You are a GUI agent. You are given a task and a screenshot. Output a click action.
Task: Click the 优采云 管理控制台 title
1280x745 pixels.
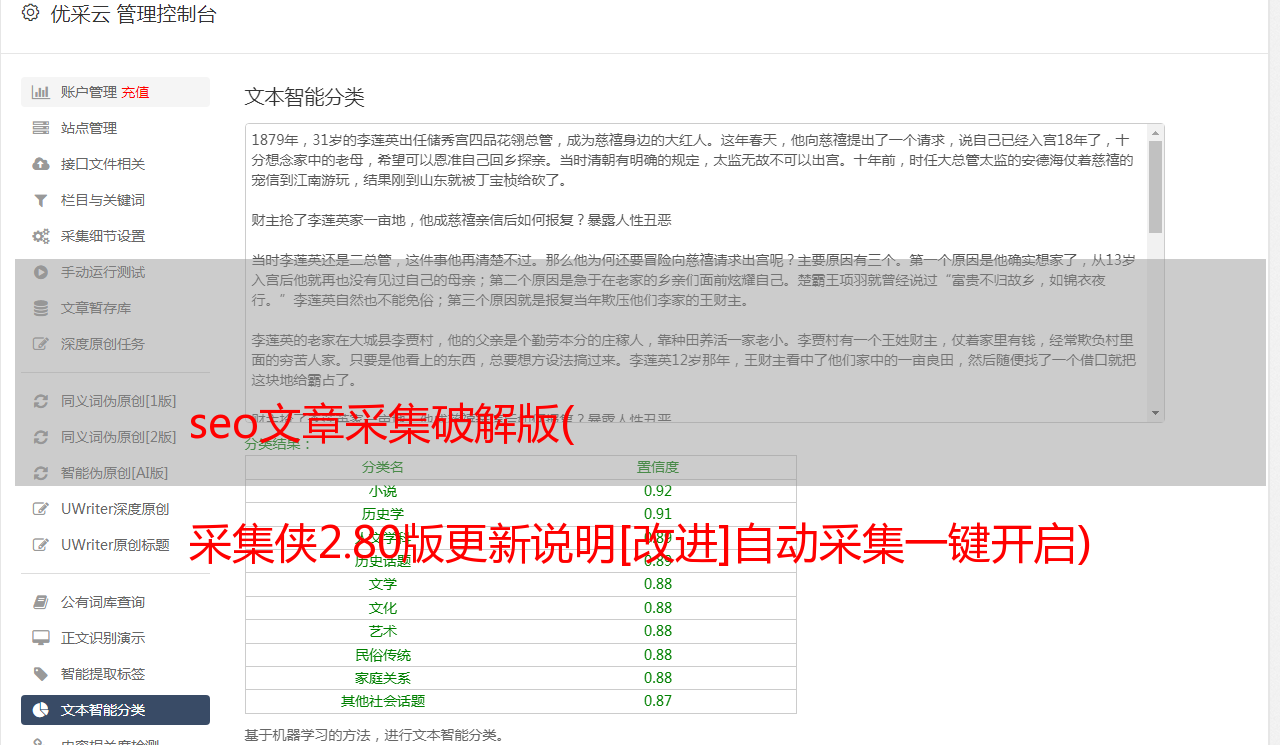[x=133, y=14]
